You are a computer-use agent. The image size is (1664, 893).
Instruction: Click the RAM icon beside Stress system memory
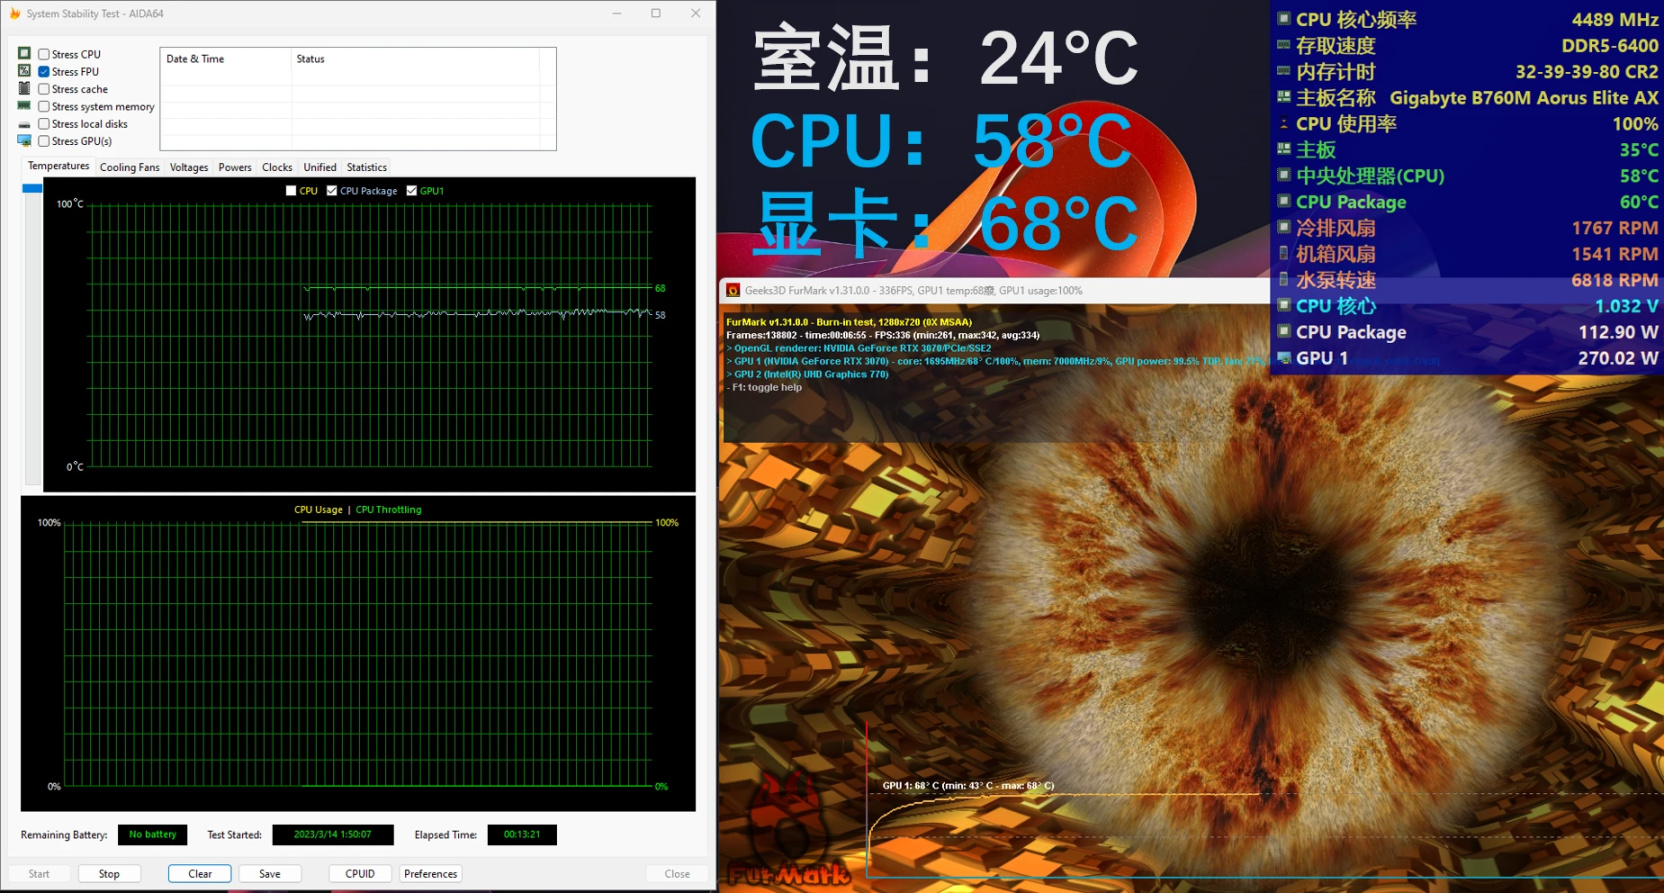(24, 106)
